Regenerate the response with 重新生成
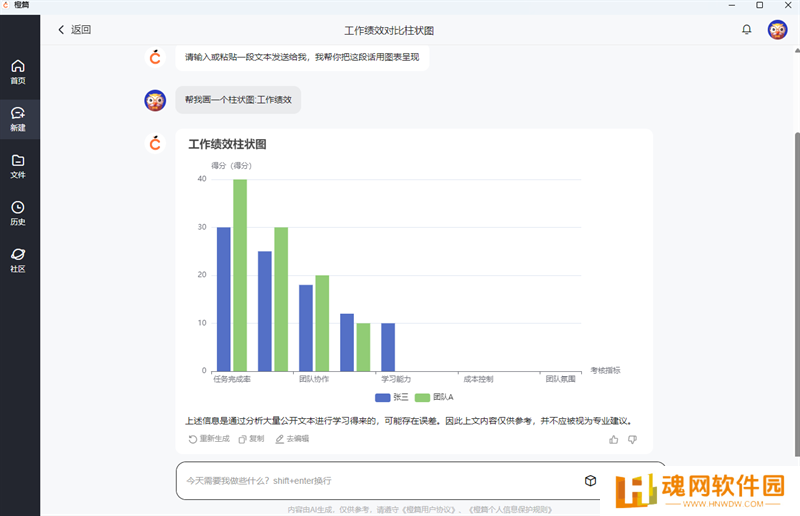The width and height of the screenshot is (800, 516). click(209, 439)
